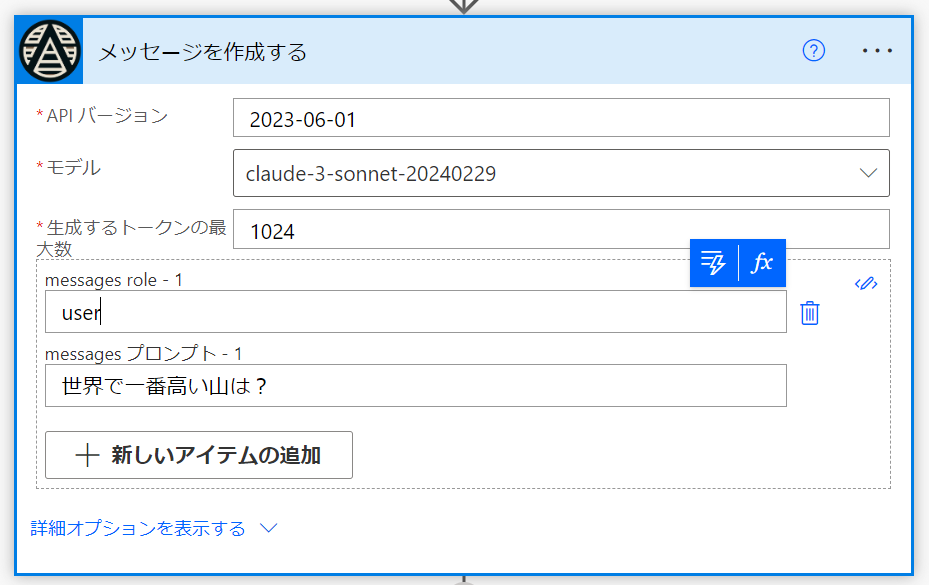Click the dynamic content lightning icon
The image size is (929, 585).
713,263
